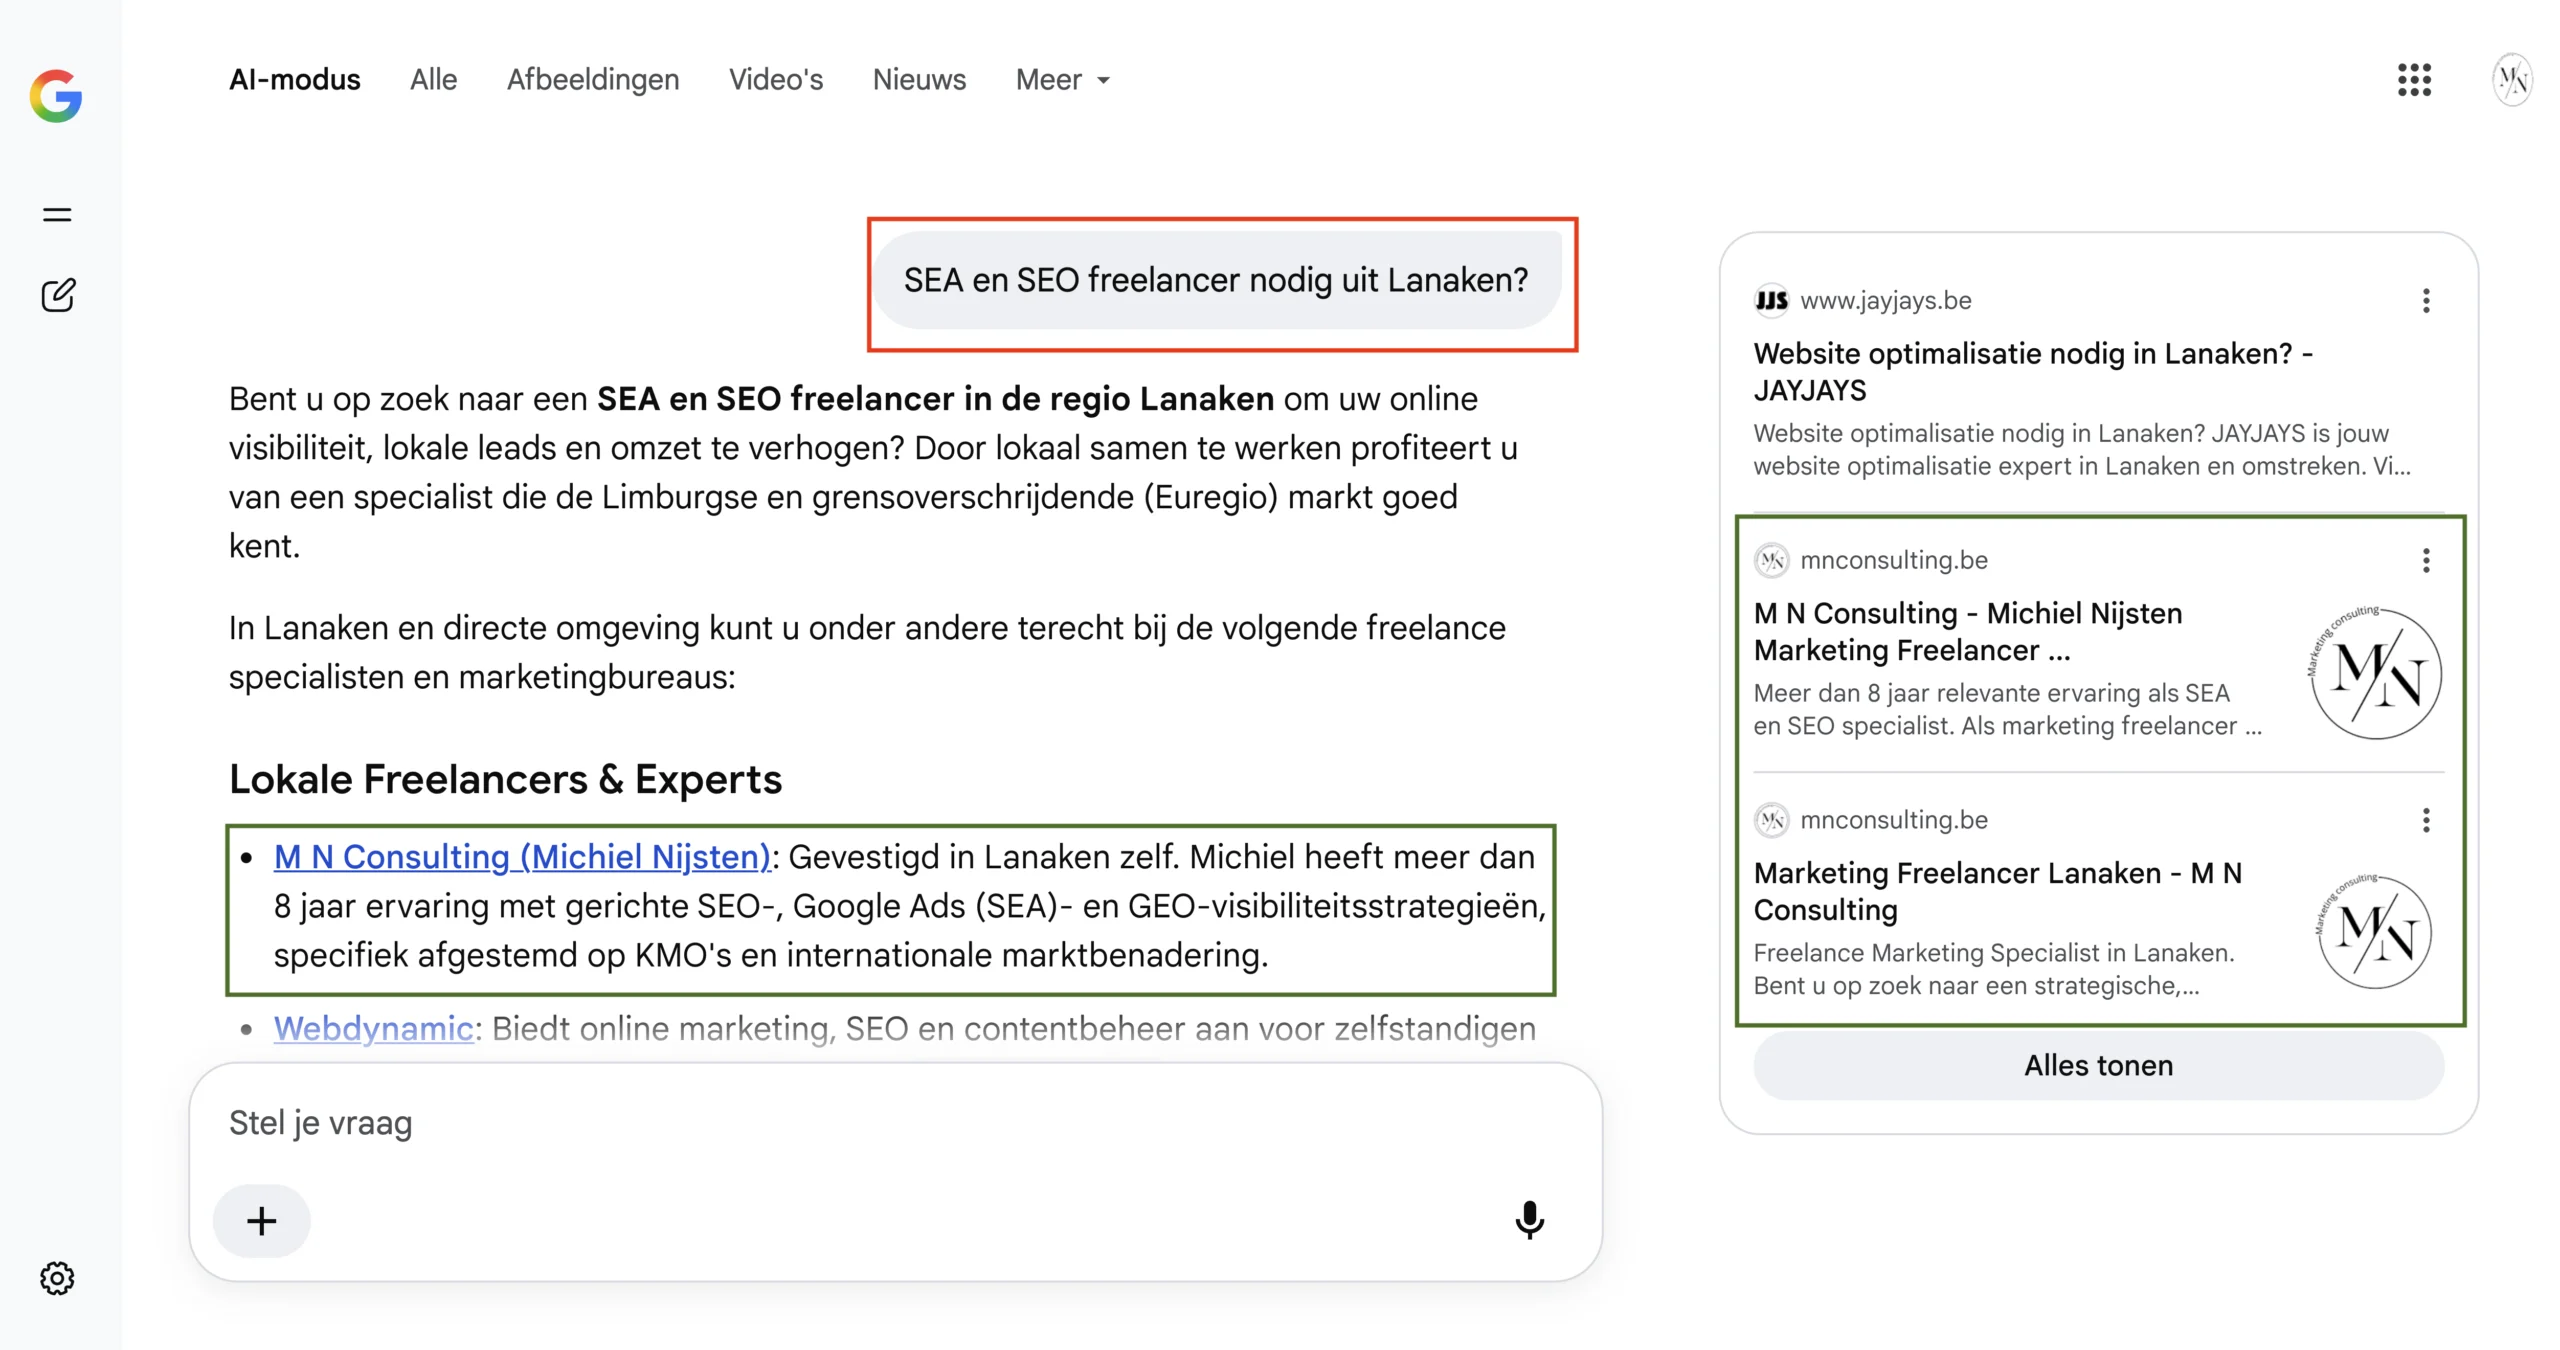Click the bold text 'SEA en SEO freelancer in de regio Lanaken'
Image resolution: width=2560 pixels, height=1350 pixels.
pos(935,399)
